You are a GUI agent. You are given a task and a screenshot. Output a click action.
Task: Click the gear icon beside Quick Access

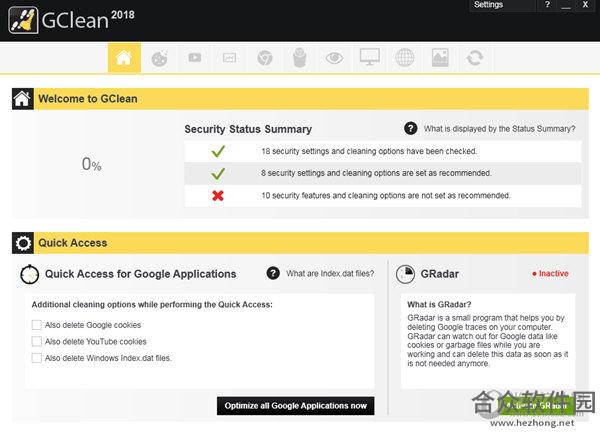coord(23,243)
